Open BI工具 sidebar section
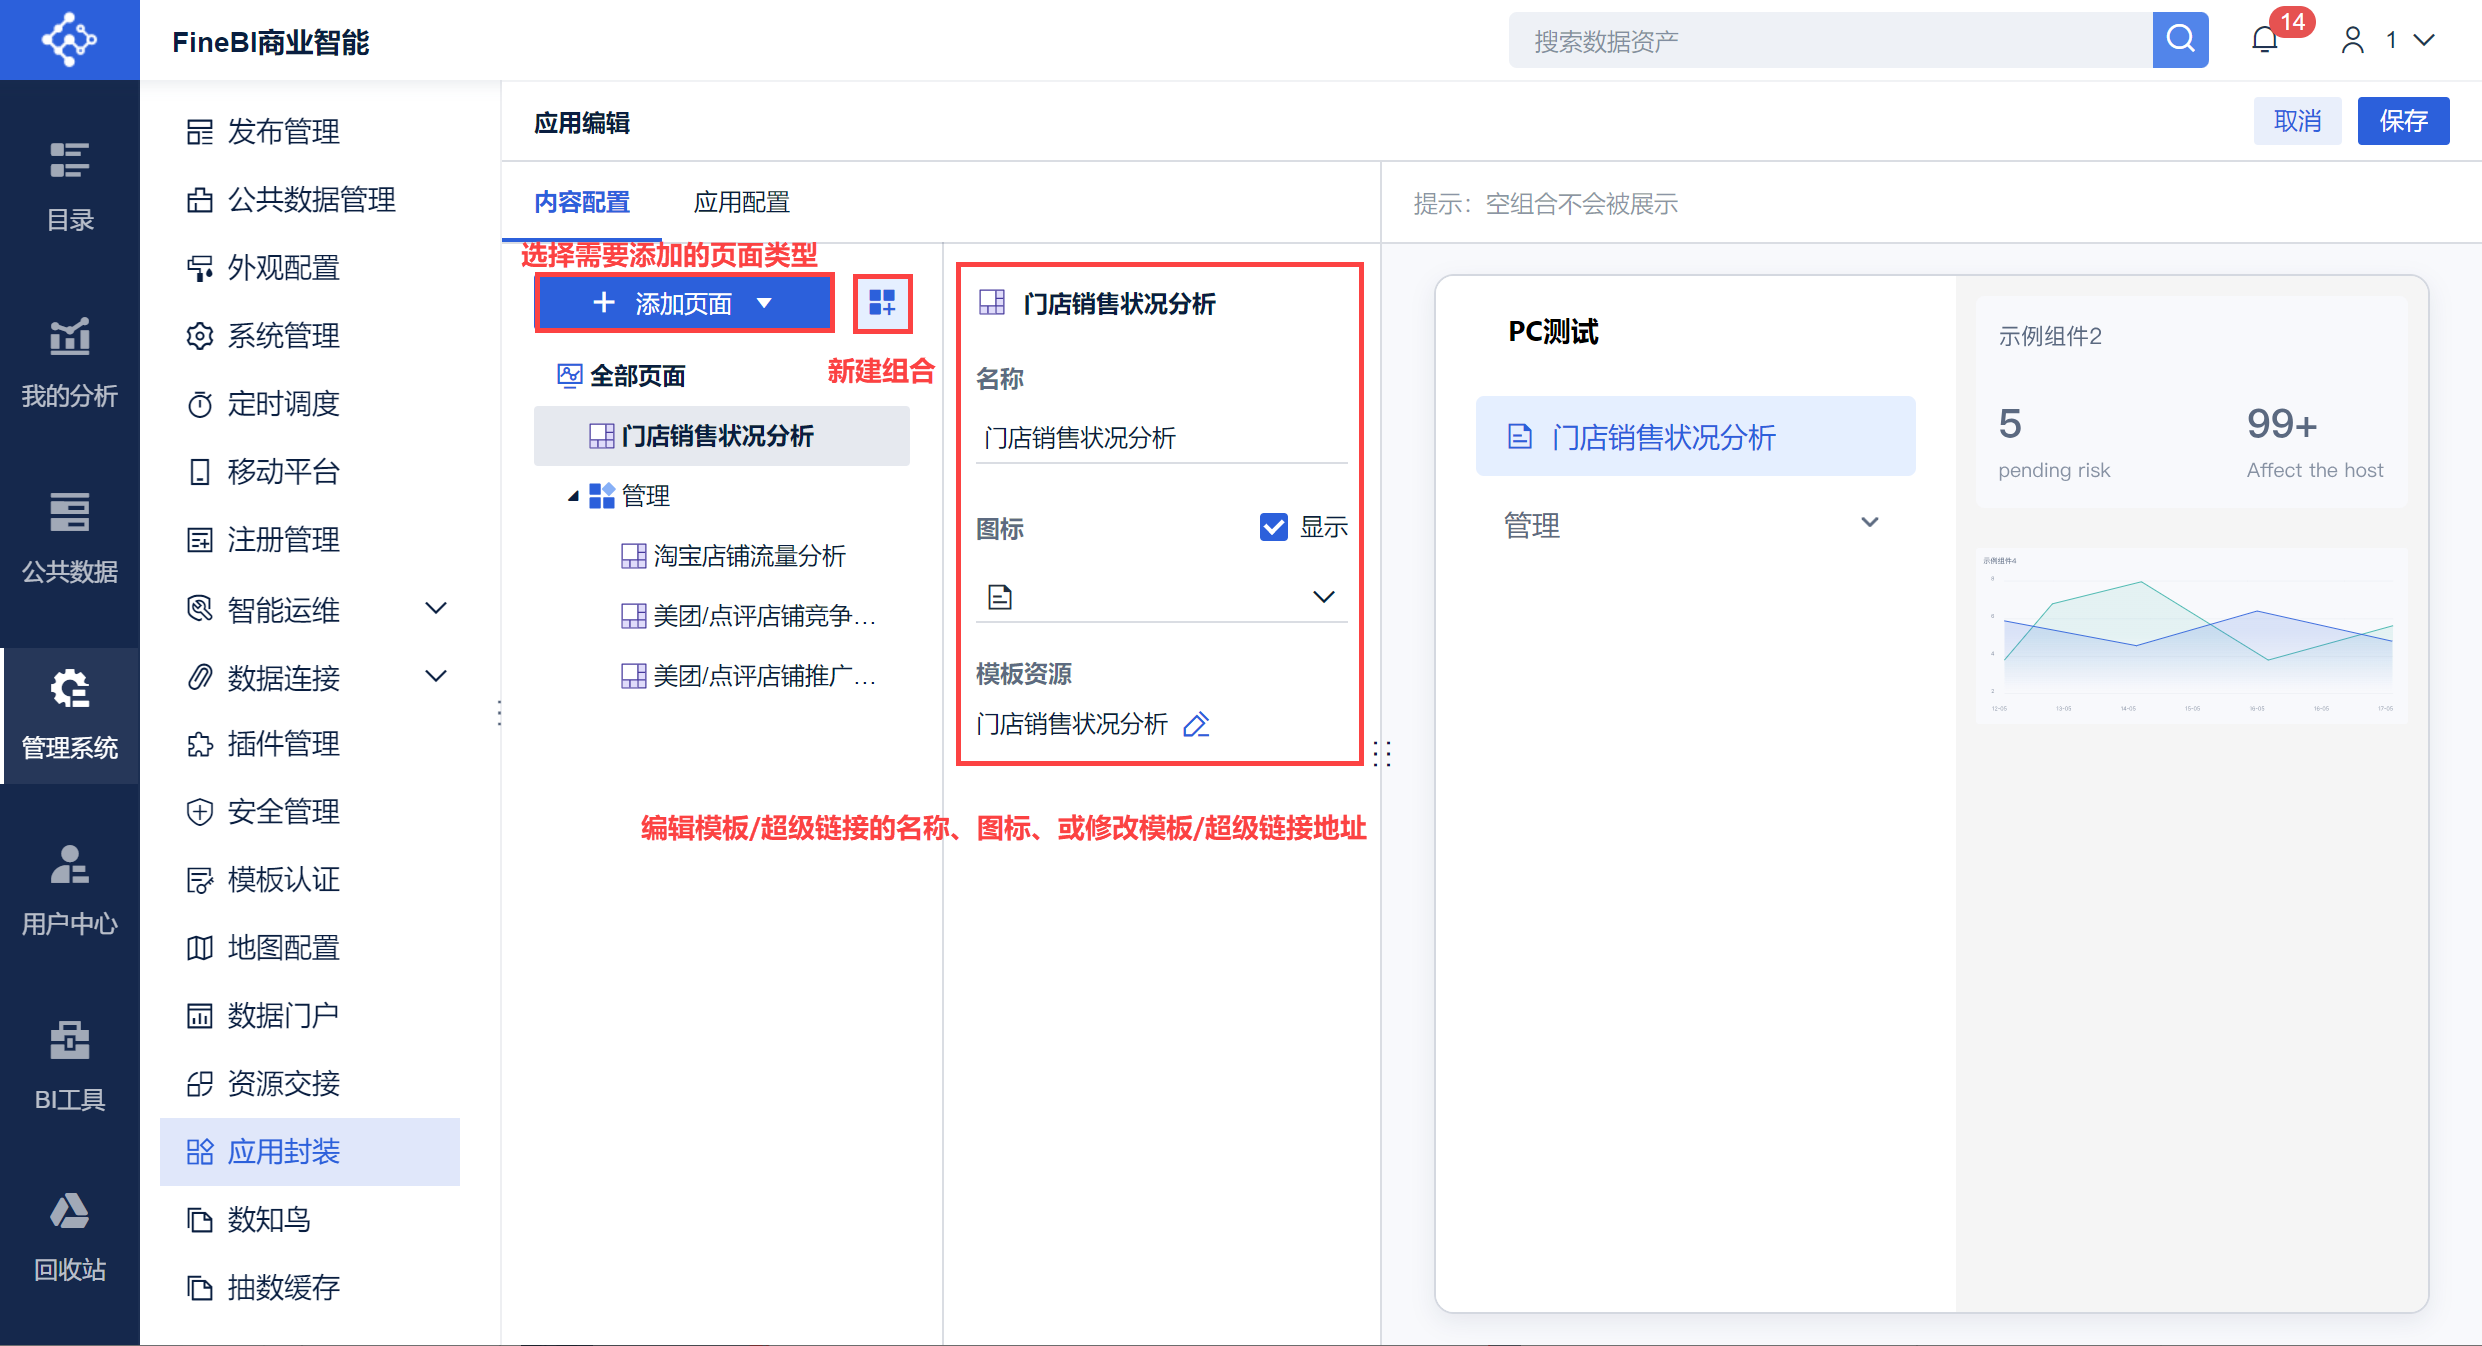This screenshot has height=1346, width=2482. coord(70,1066)
